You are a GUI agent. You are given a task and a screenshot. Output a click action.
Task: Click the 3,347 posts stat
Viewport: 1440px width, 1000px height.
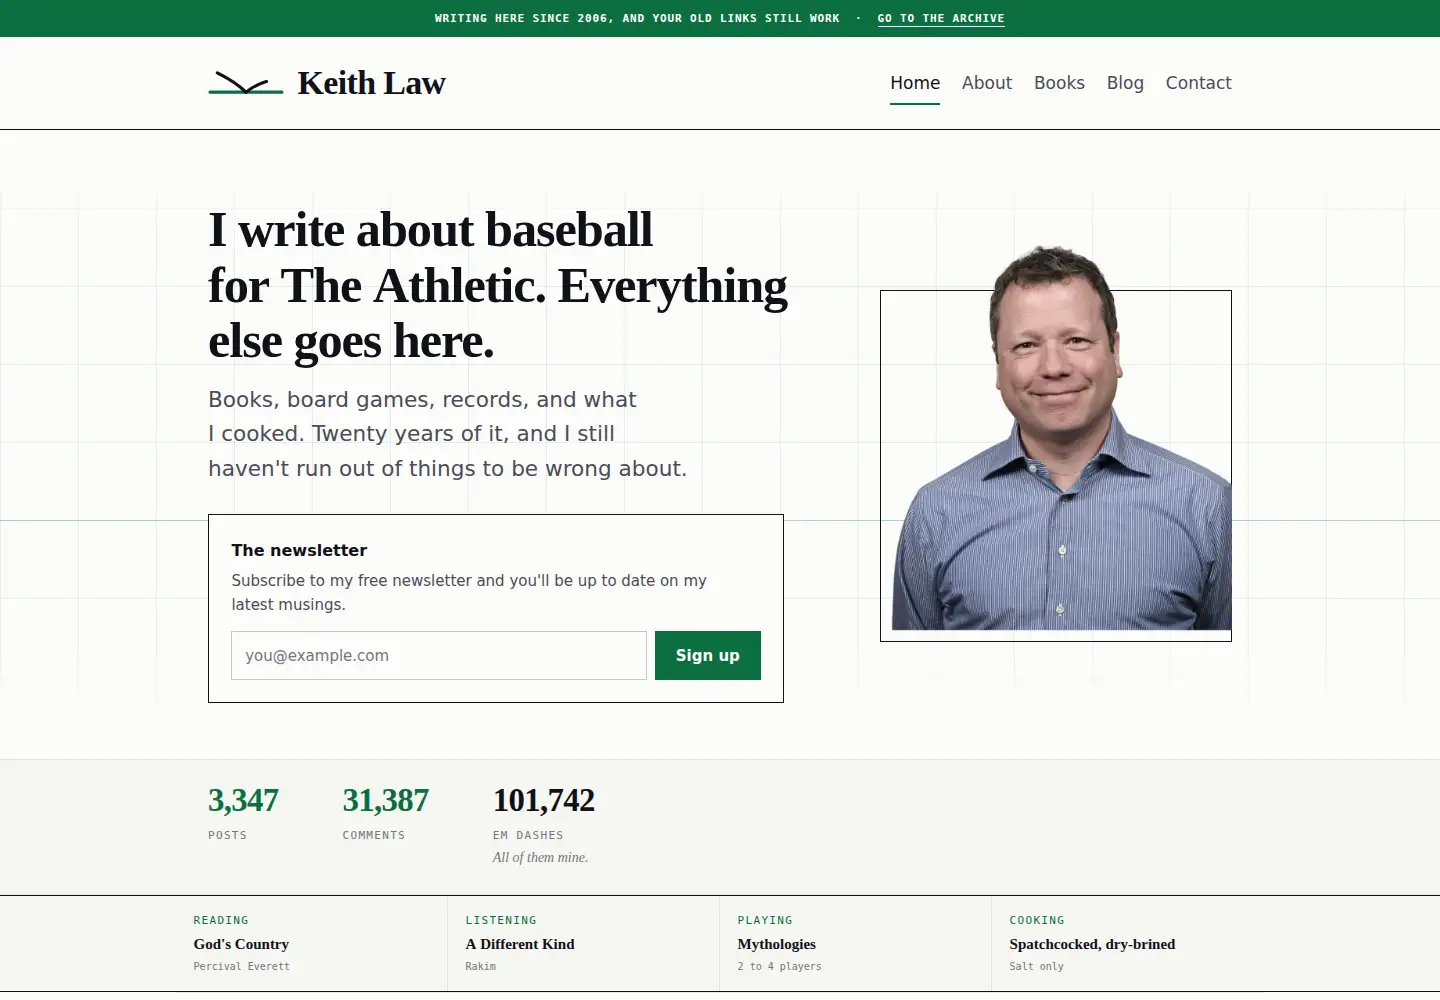(x=243, y=813)
